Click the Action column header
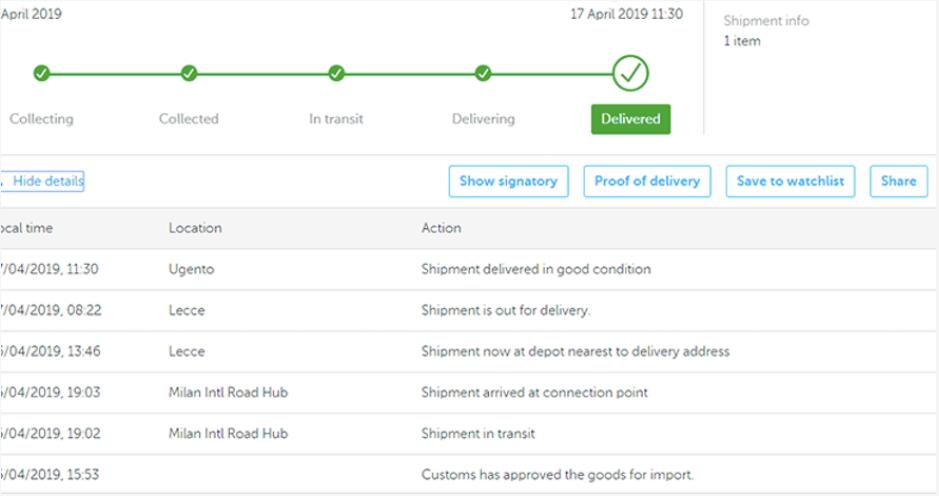939x496 pixels. tap(441, 228)
